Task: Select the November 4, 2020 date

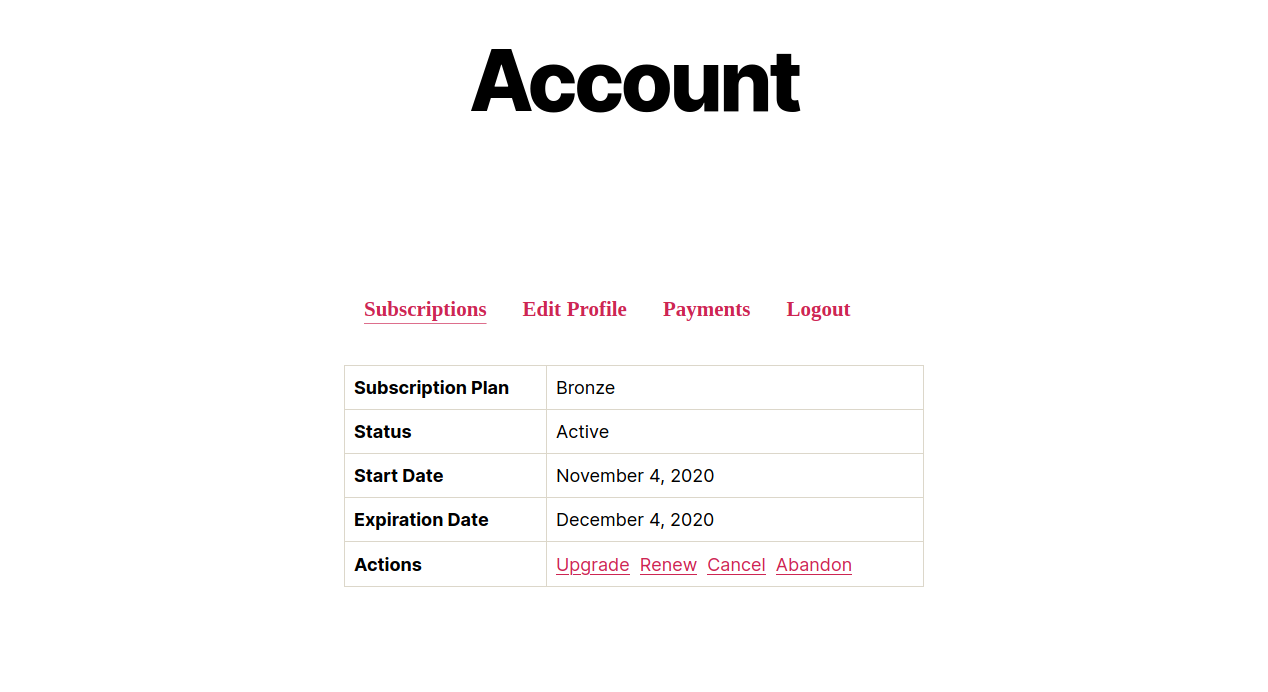Action: 635,476
